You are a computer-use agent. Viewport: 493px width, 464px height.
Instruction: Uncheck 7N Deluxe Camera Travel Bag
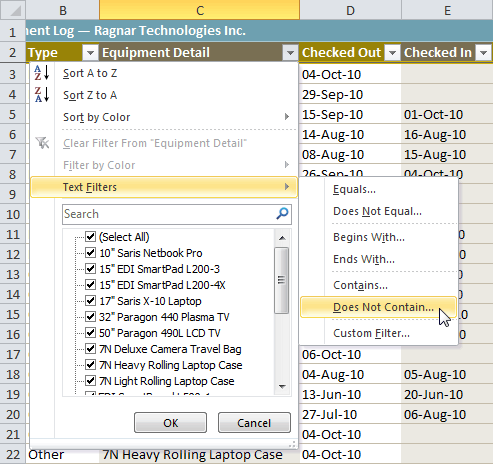coord(90,349)
